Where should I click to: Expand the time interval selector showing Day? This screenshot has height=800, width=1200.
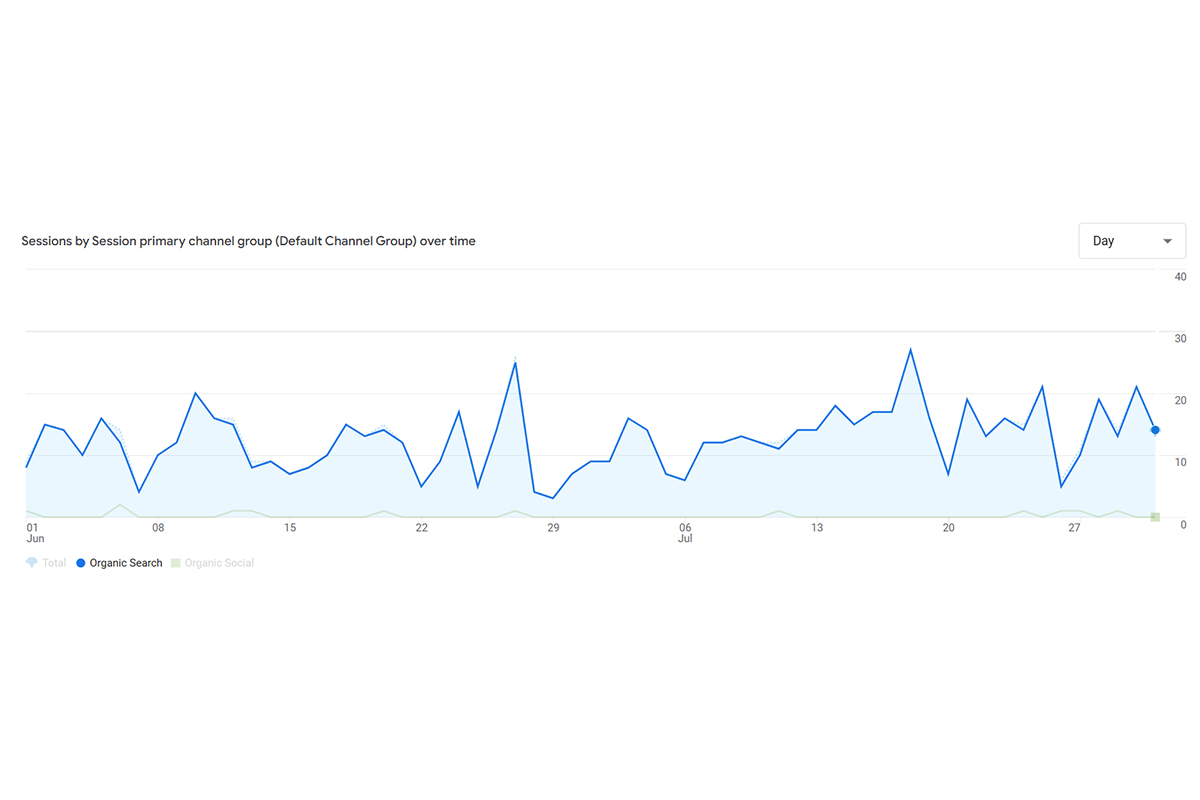tap(1131, 240)
